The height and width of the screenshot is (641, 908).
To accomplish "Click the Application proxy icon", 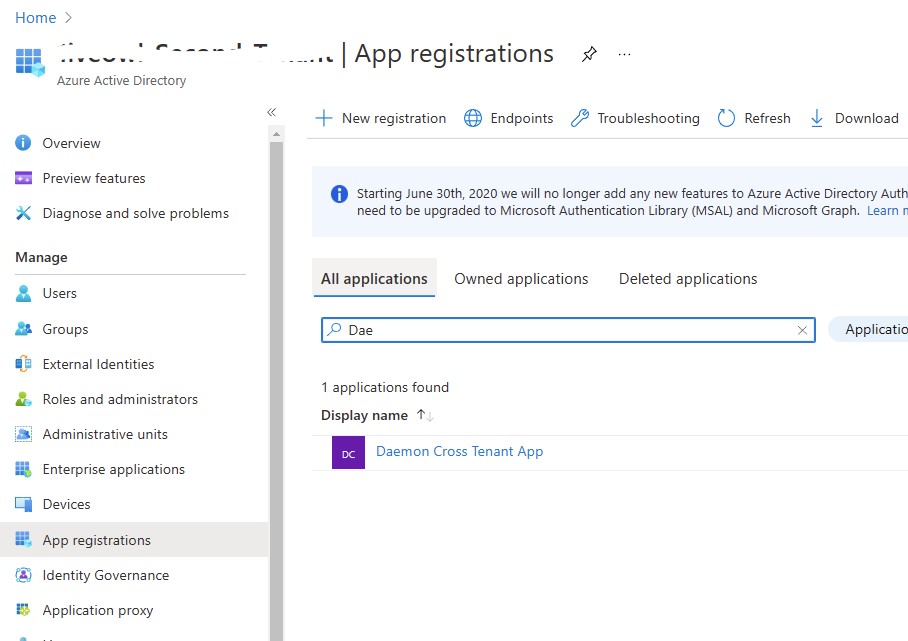I will [23, 610].
